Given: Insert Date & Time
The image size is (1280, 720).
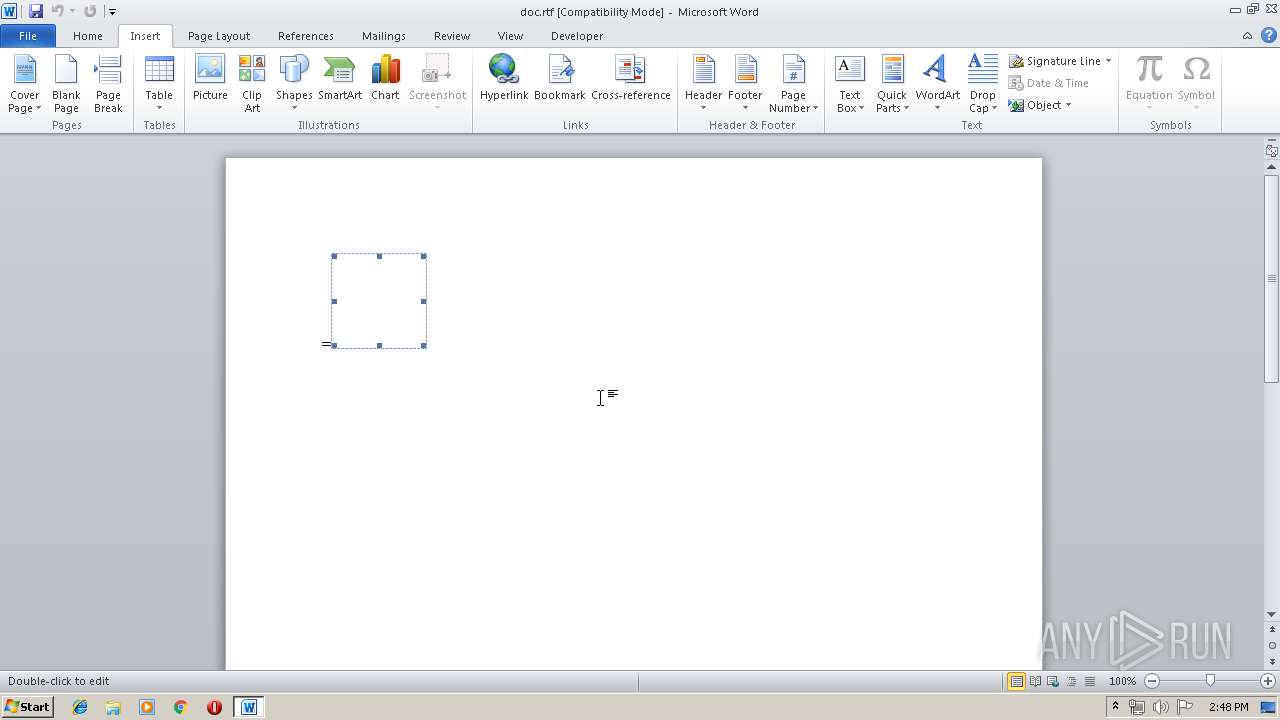Looking at the screenshot, I should 1049,83.
